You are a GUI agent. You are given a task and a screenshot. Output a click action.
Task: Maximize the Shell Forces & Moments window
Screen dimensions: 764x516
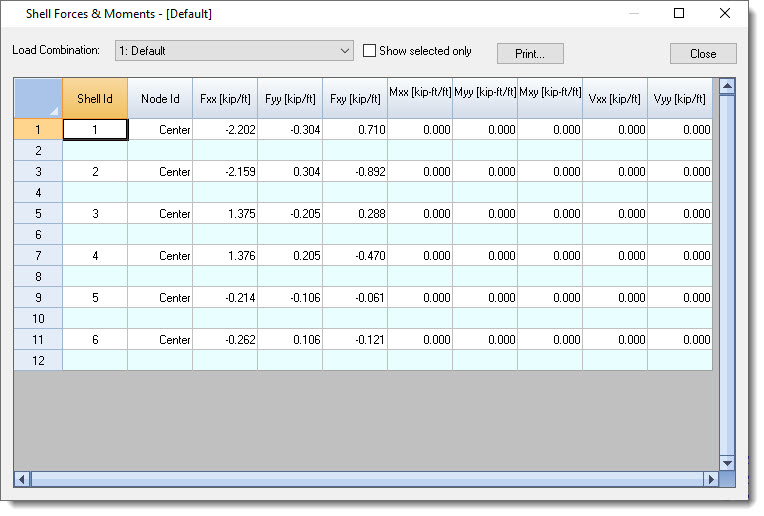(679, 14)
